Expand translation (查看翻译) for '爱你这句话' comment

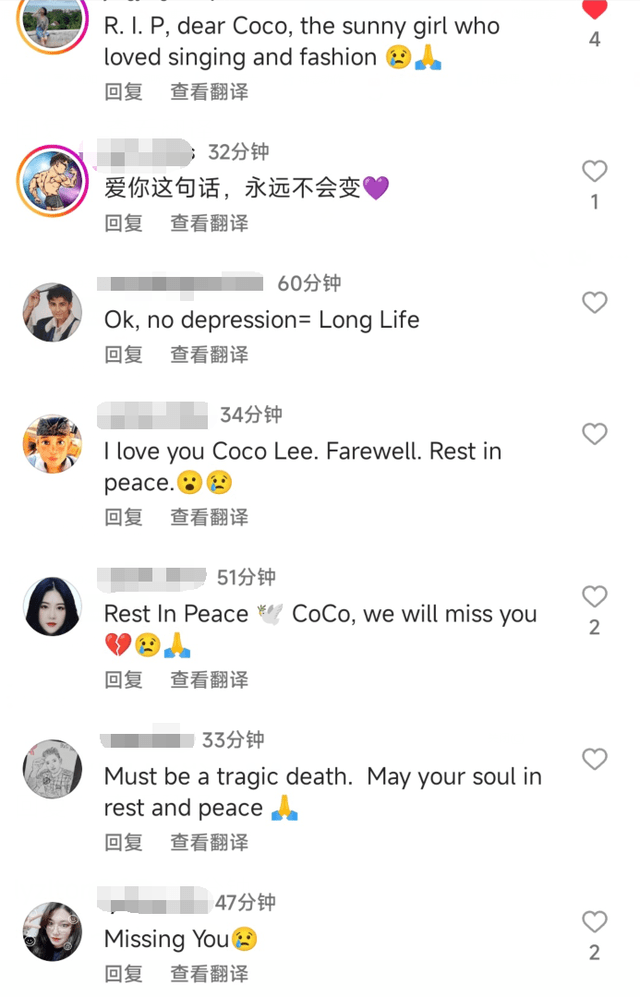(209, 223)
